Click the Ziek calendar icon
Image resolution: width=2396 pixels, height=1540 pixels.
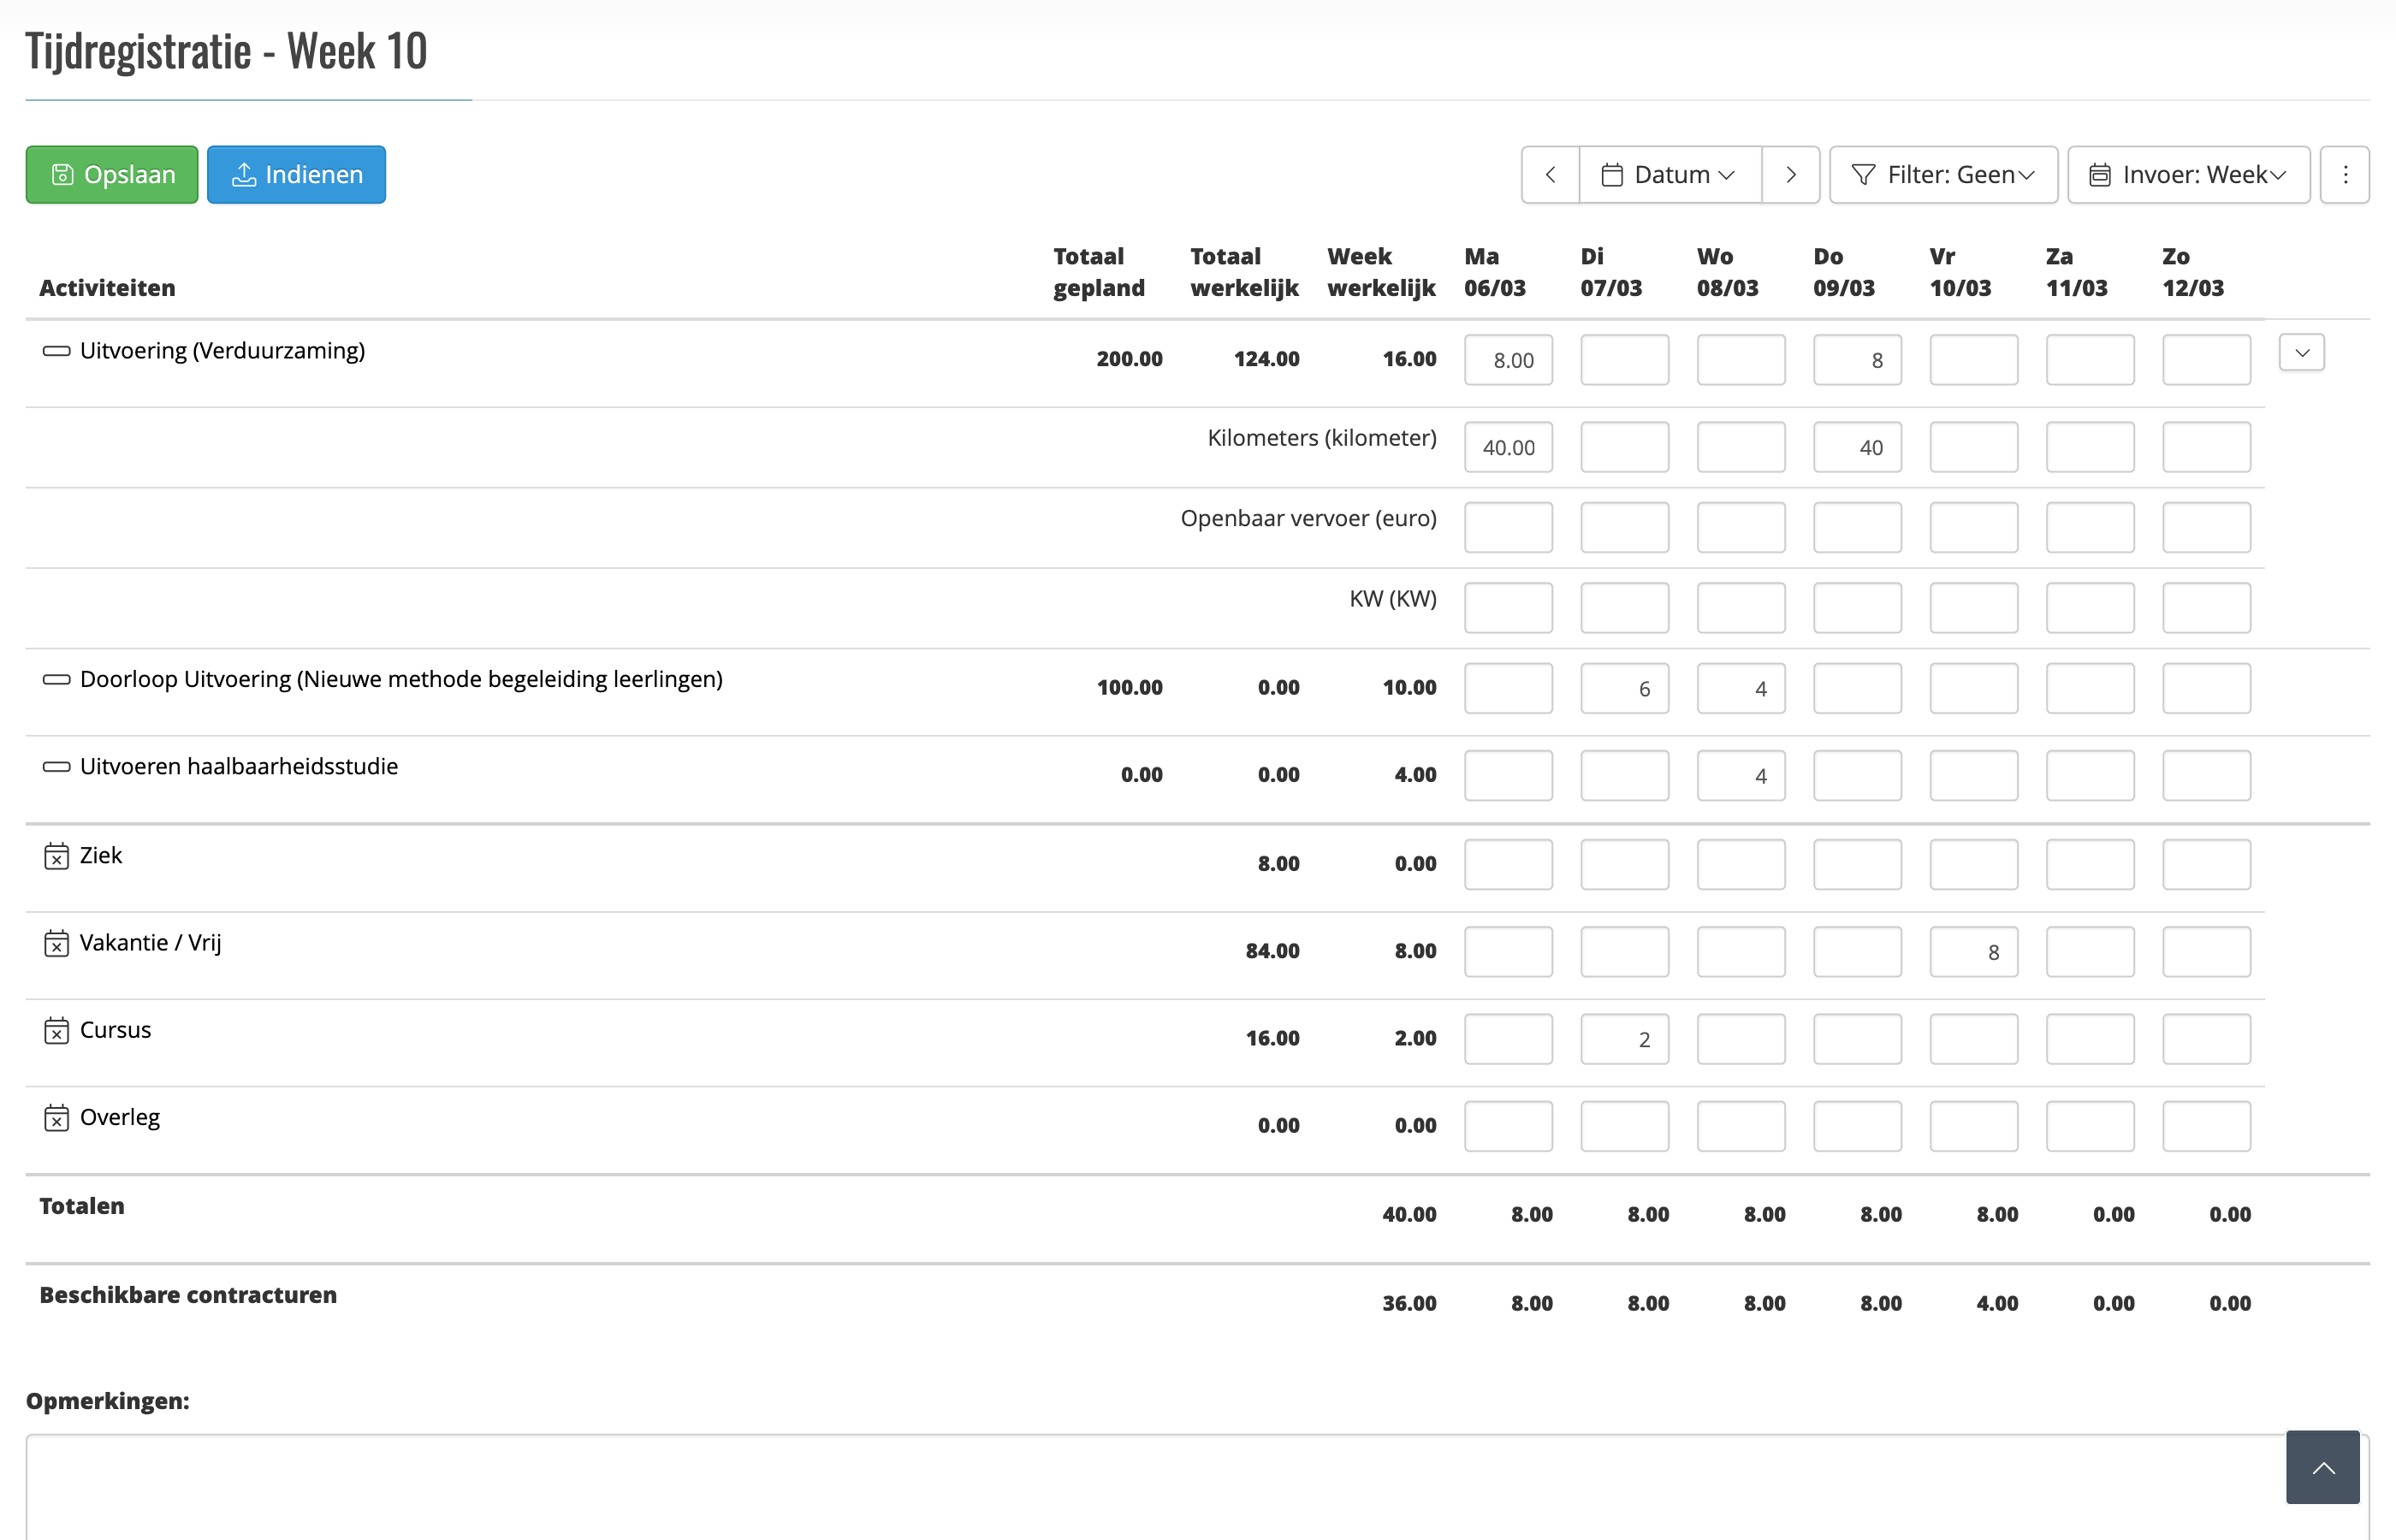coord(56,856)
